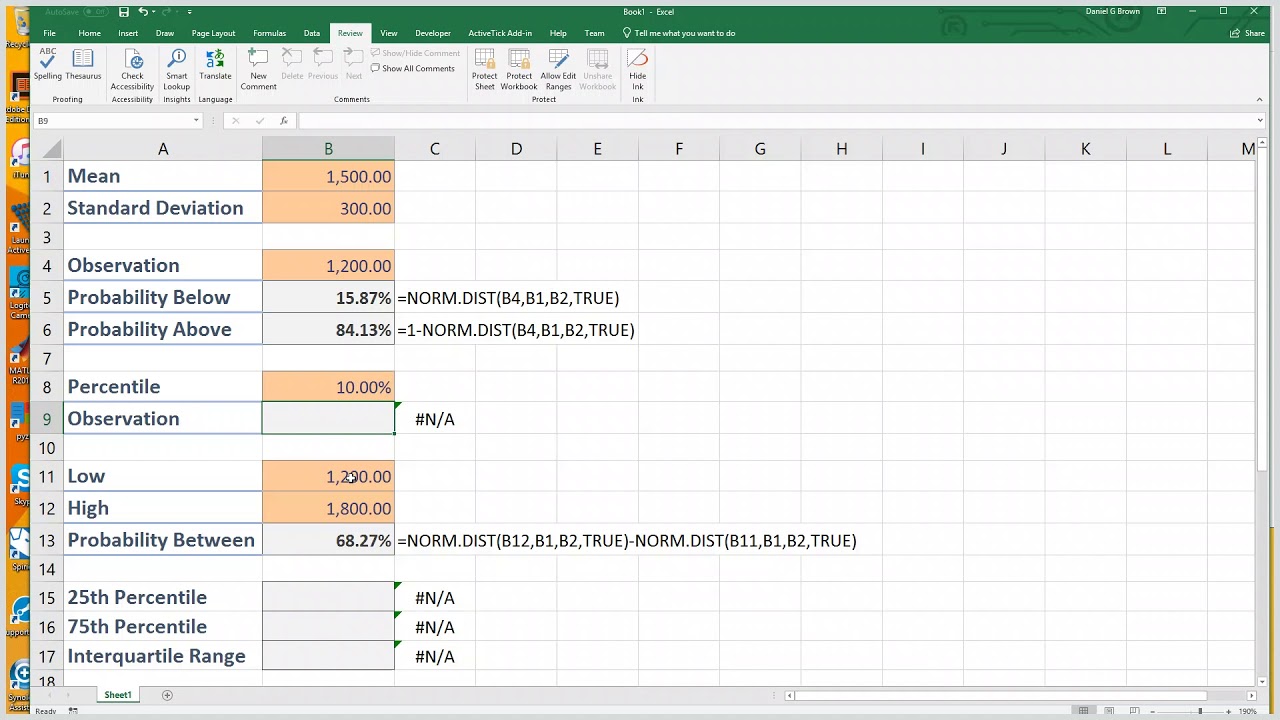Click the Redo arrow

[167, 12]
